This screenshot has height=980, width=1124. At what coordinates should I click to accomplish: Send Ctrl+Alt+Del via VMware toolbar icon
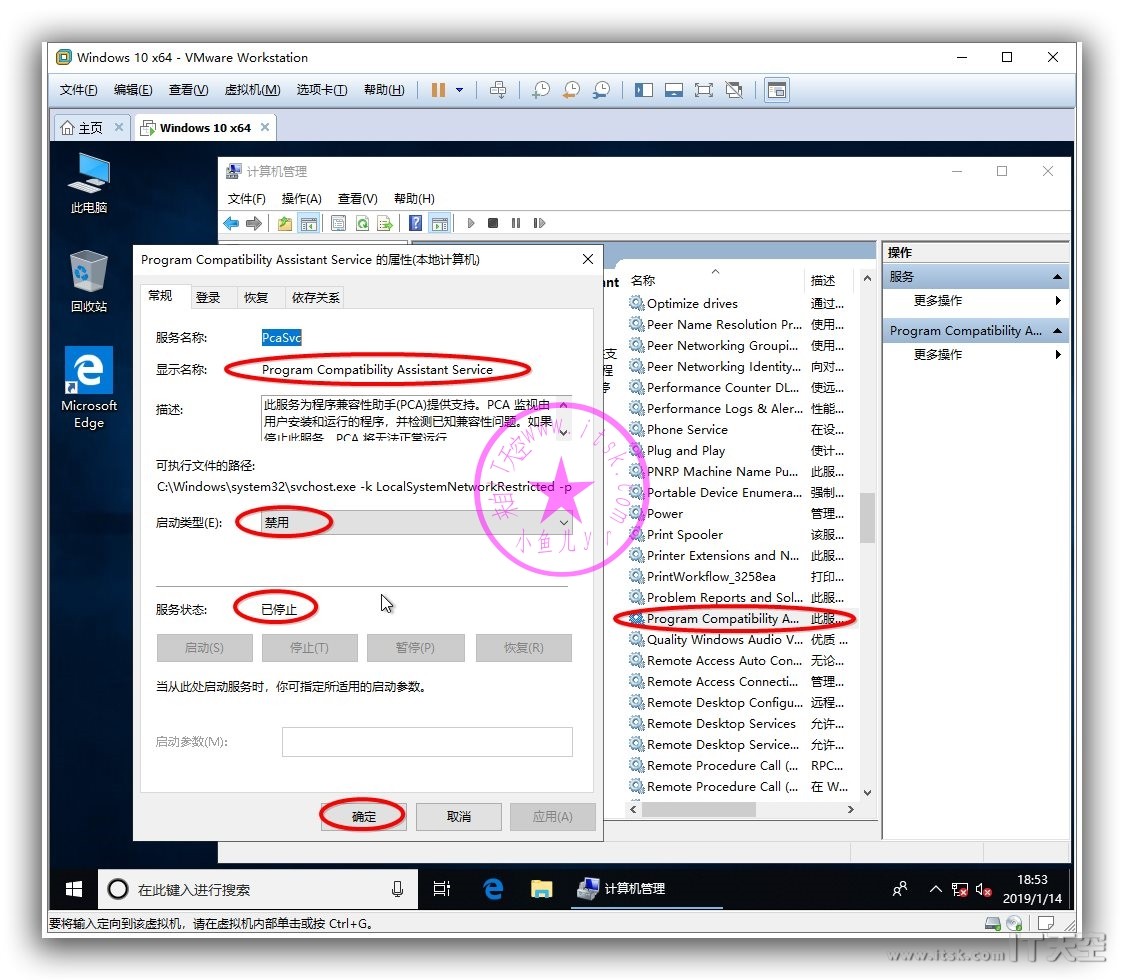[497, 90]
